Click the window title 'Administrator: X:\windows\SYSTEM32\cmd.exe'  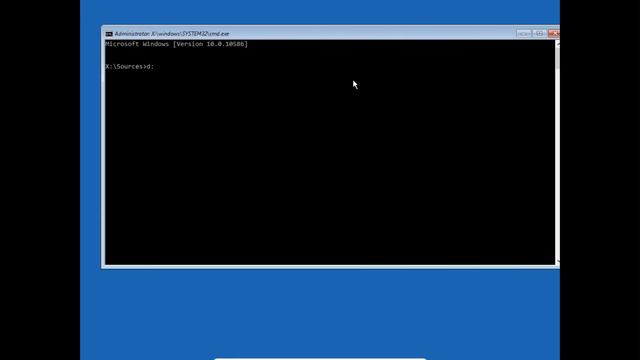click(x=172, y=34)
